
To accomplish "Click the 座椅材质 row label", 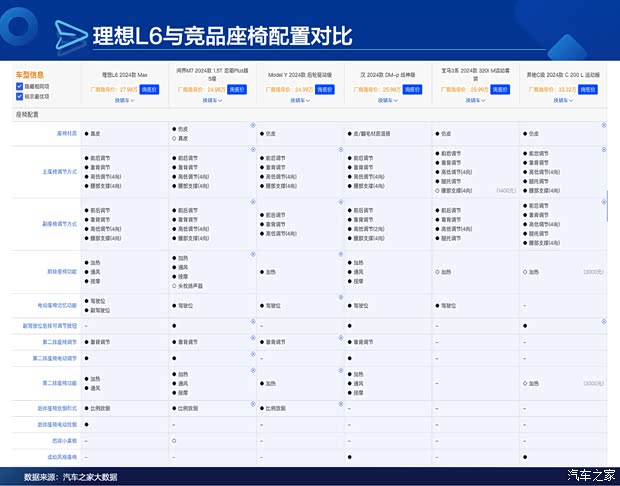I will (66, 133).
